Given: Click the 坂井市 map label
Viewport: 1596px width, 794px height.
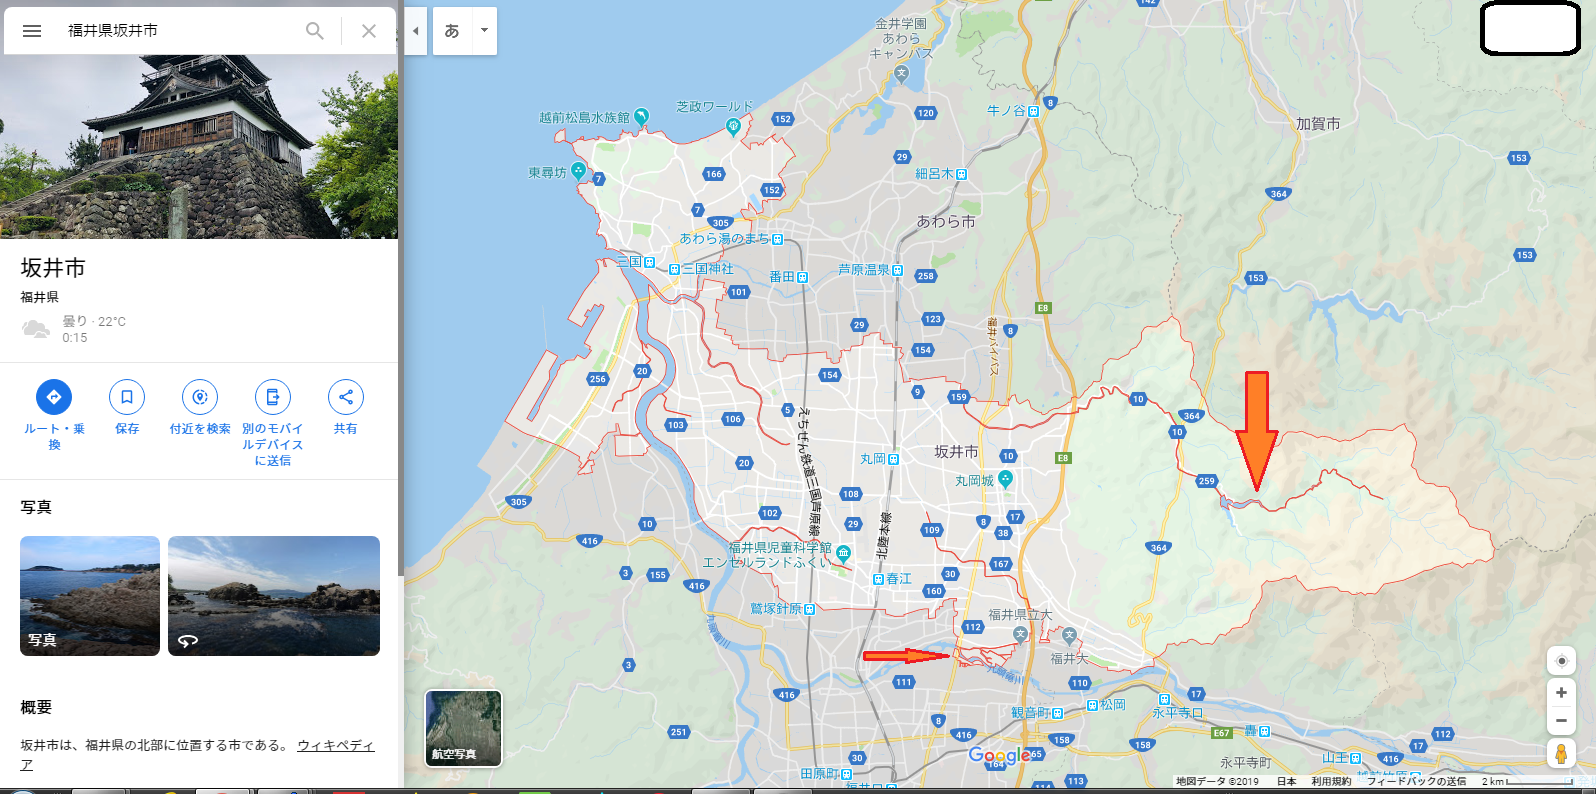Looking at the screenshot, I should [x=956, y=452].
